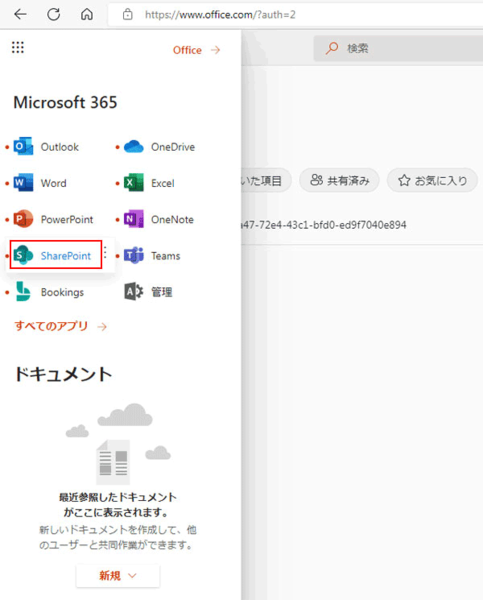
Task: Click the Teams text label
Action: tap(165, 256)
